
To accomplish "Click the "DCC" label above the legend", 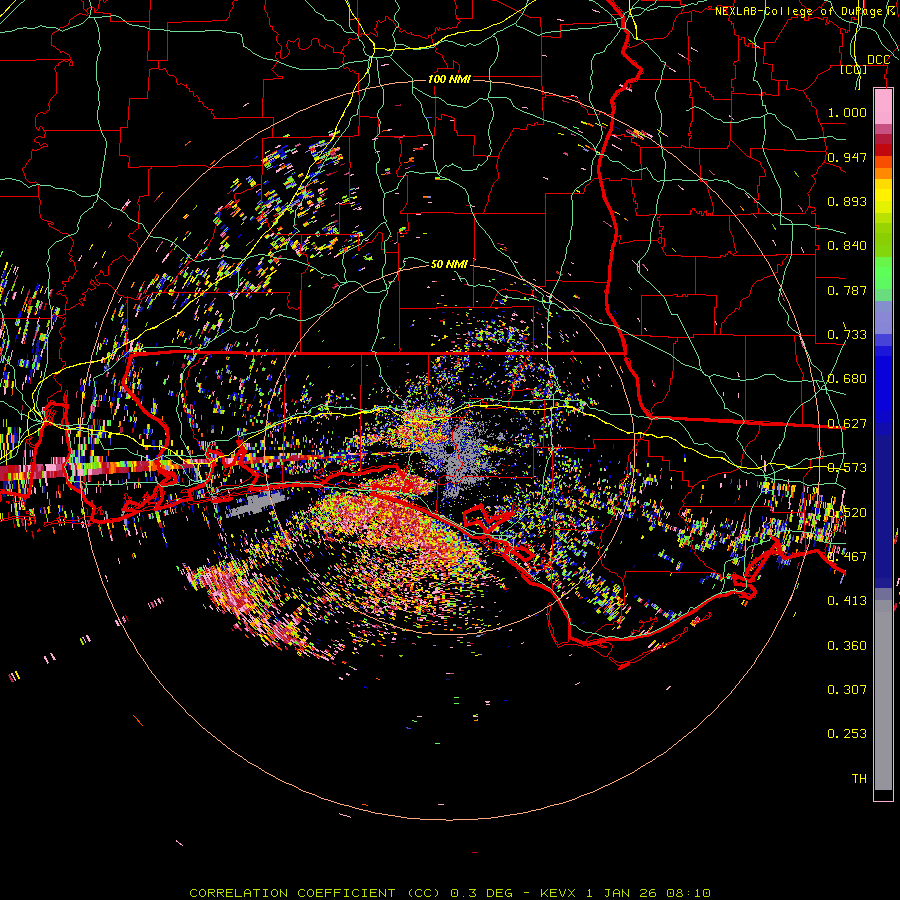I will (878, 60).
